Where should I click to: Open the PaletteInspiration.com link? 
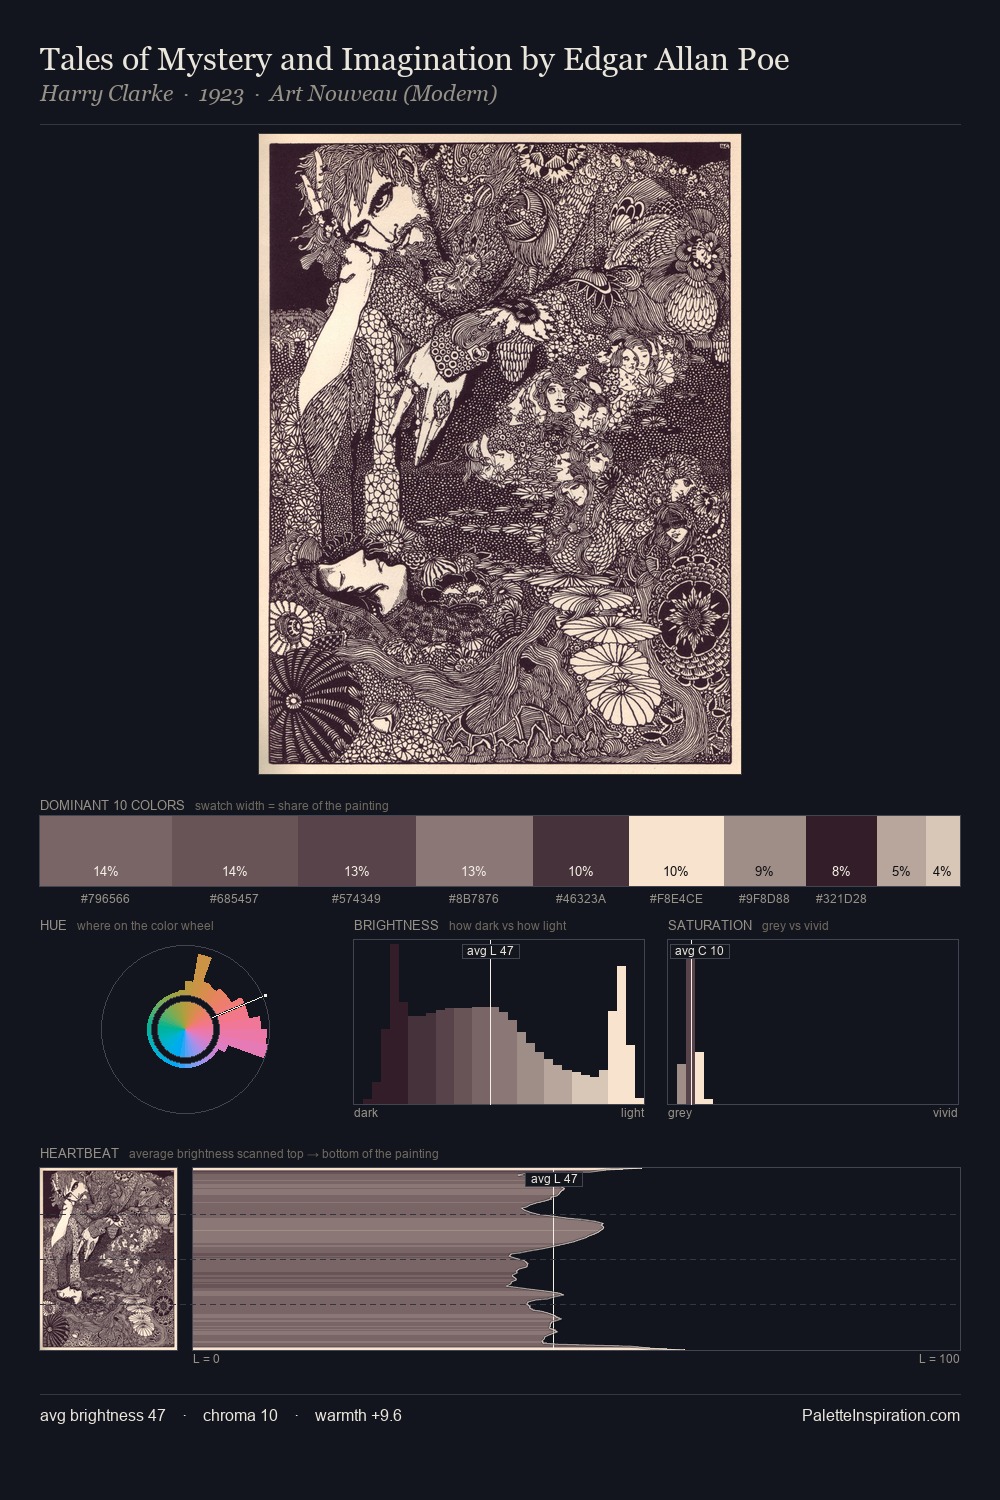click(881, 1415)
